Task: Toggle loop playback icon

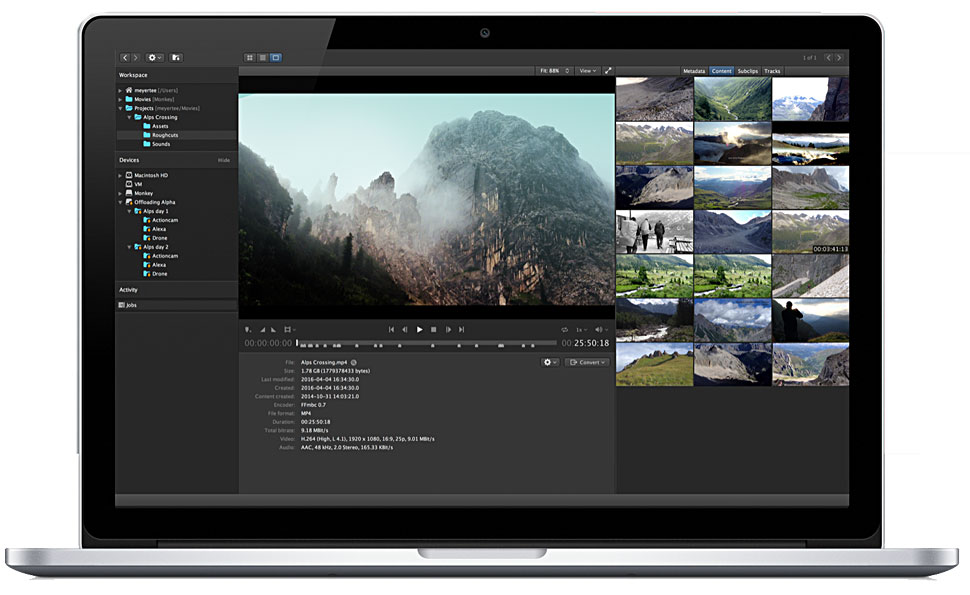Action: click(x=564, y=329)
